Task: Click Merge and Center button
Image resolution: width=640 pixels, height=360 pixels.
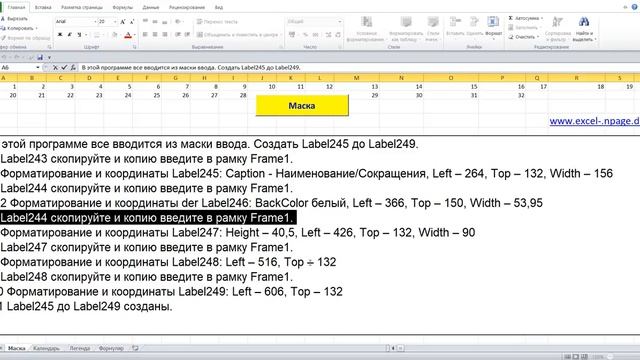Action: pyautogui.click(x=238, y=35)
